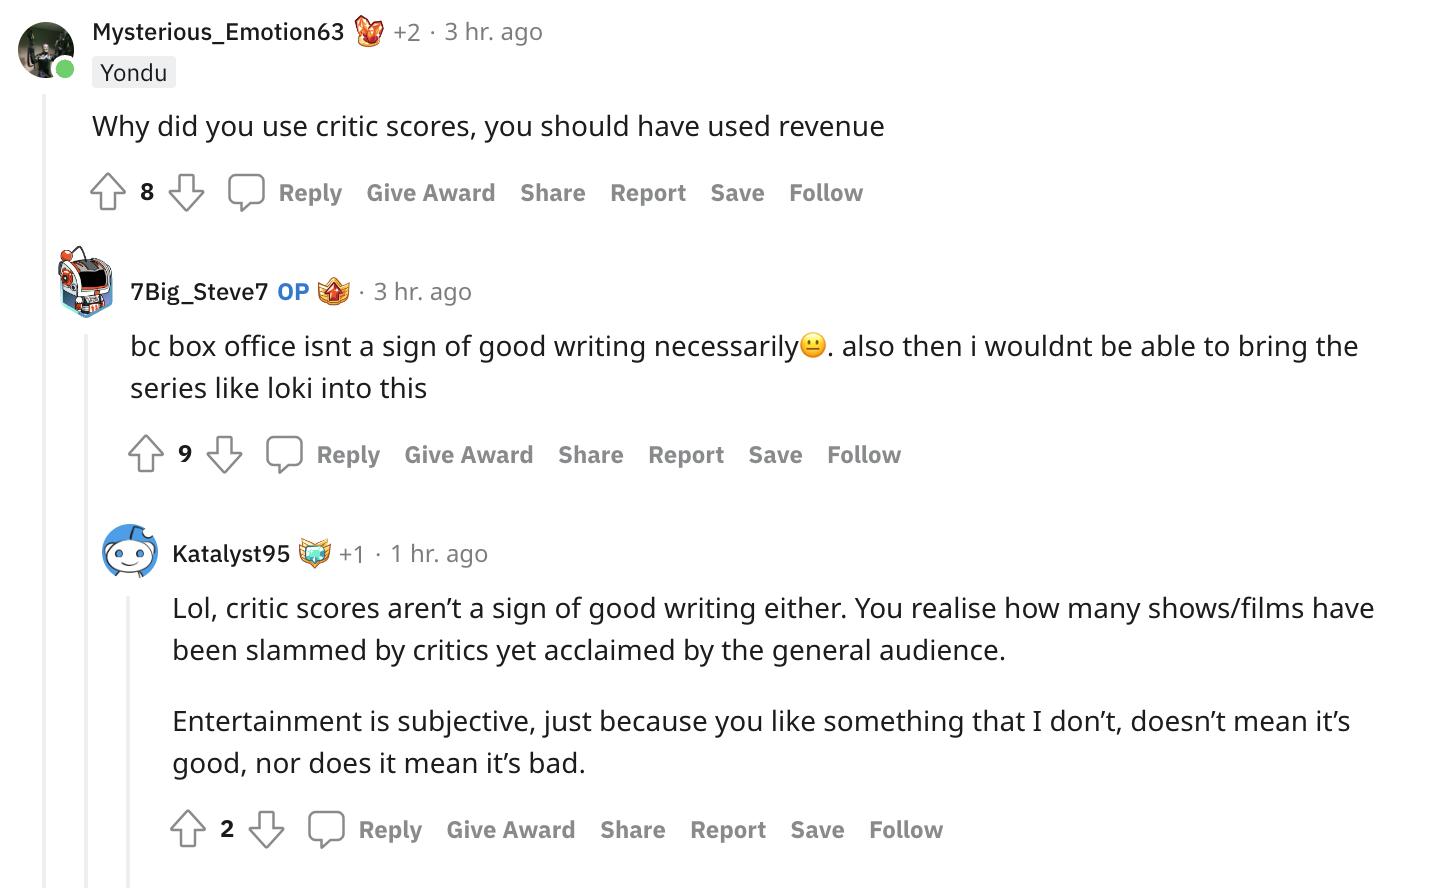Upvote Katalyst95's comment
The image size is (1452, 888).
(188, 829)
